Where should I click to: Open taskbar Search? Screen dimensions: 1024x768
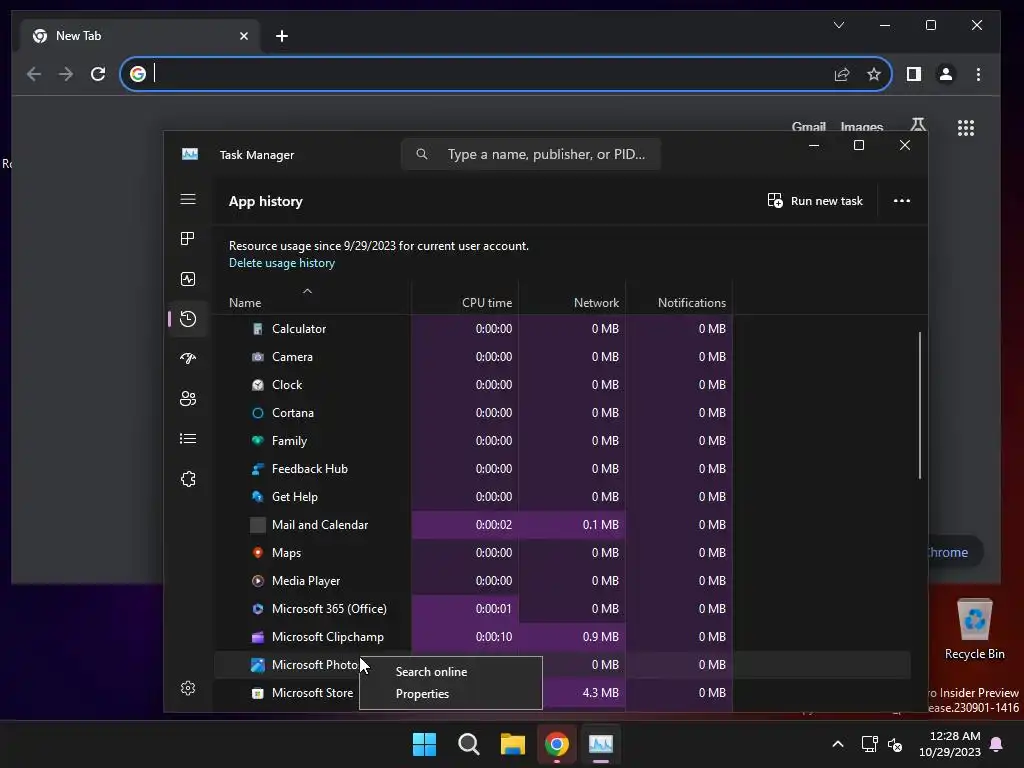pyautogui.click(x=469, y=744)
